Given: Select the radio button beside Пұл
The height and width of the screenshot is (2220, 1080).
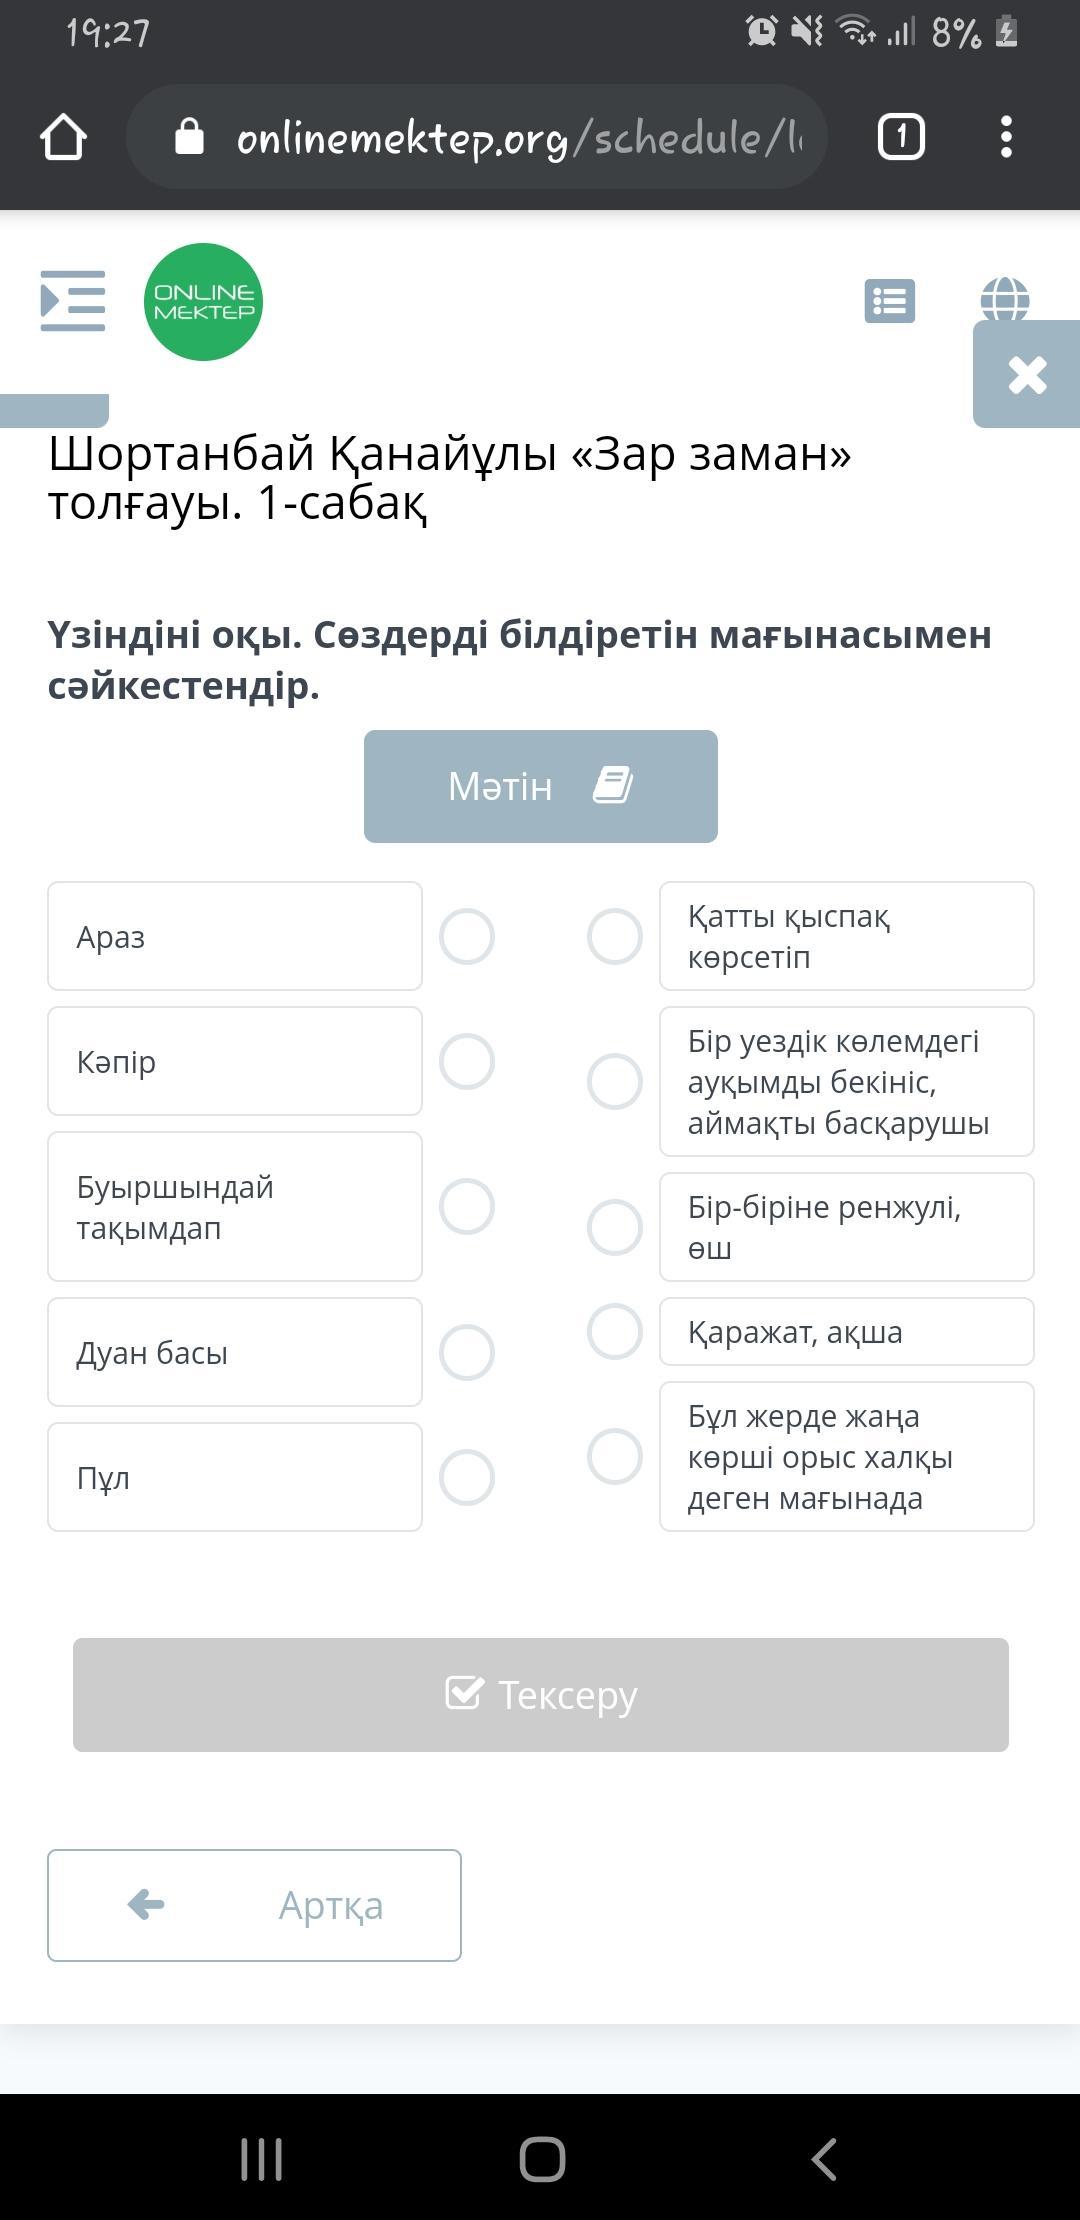Looking at the screenshot, I should pyautogui.click(x=467, y=1478).
